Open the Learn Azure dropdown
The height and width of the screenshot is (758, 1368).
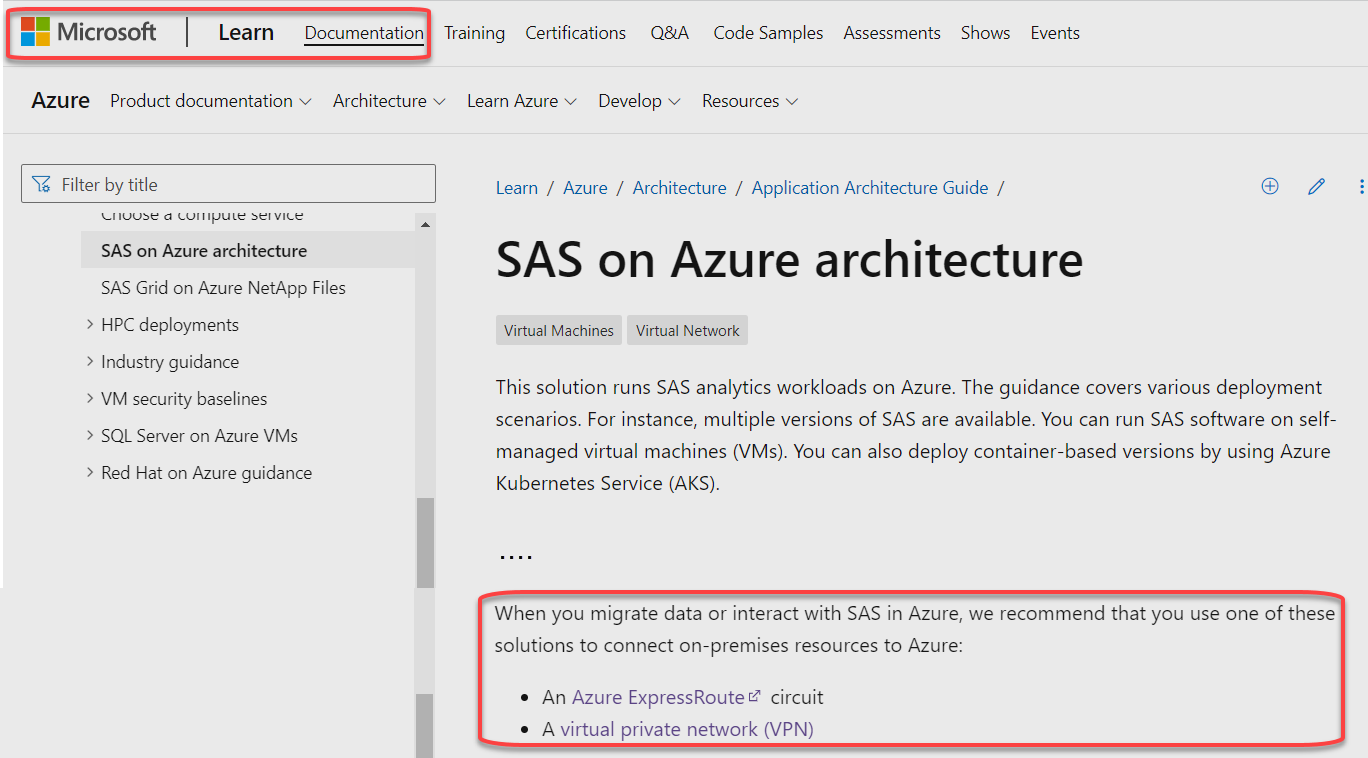(x=522, y=101)
